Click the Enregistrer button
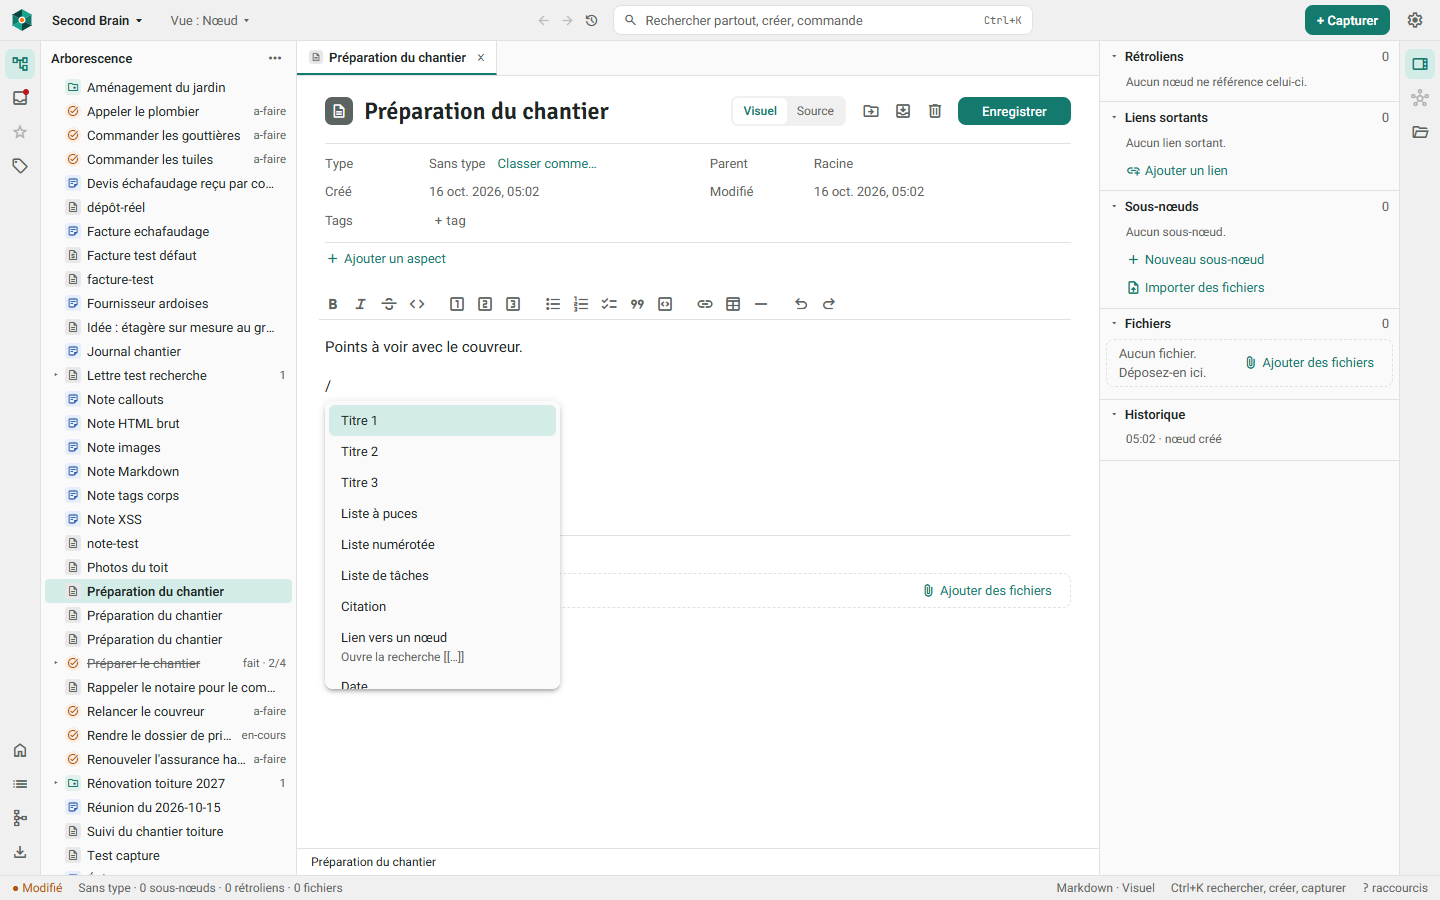Image resolution: width=1440 pixels, height=900 pixels. [1014, 111]
